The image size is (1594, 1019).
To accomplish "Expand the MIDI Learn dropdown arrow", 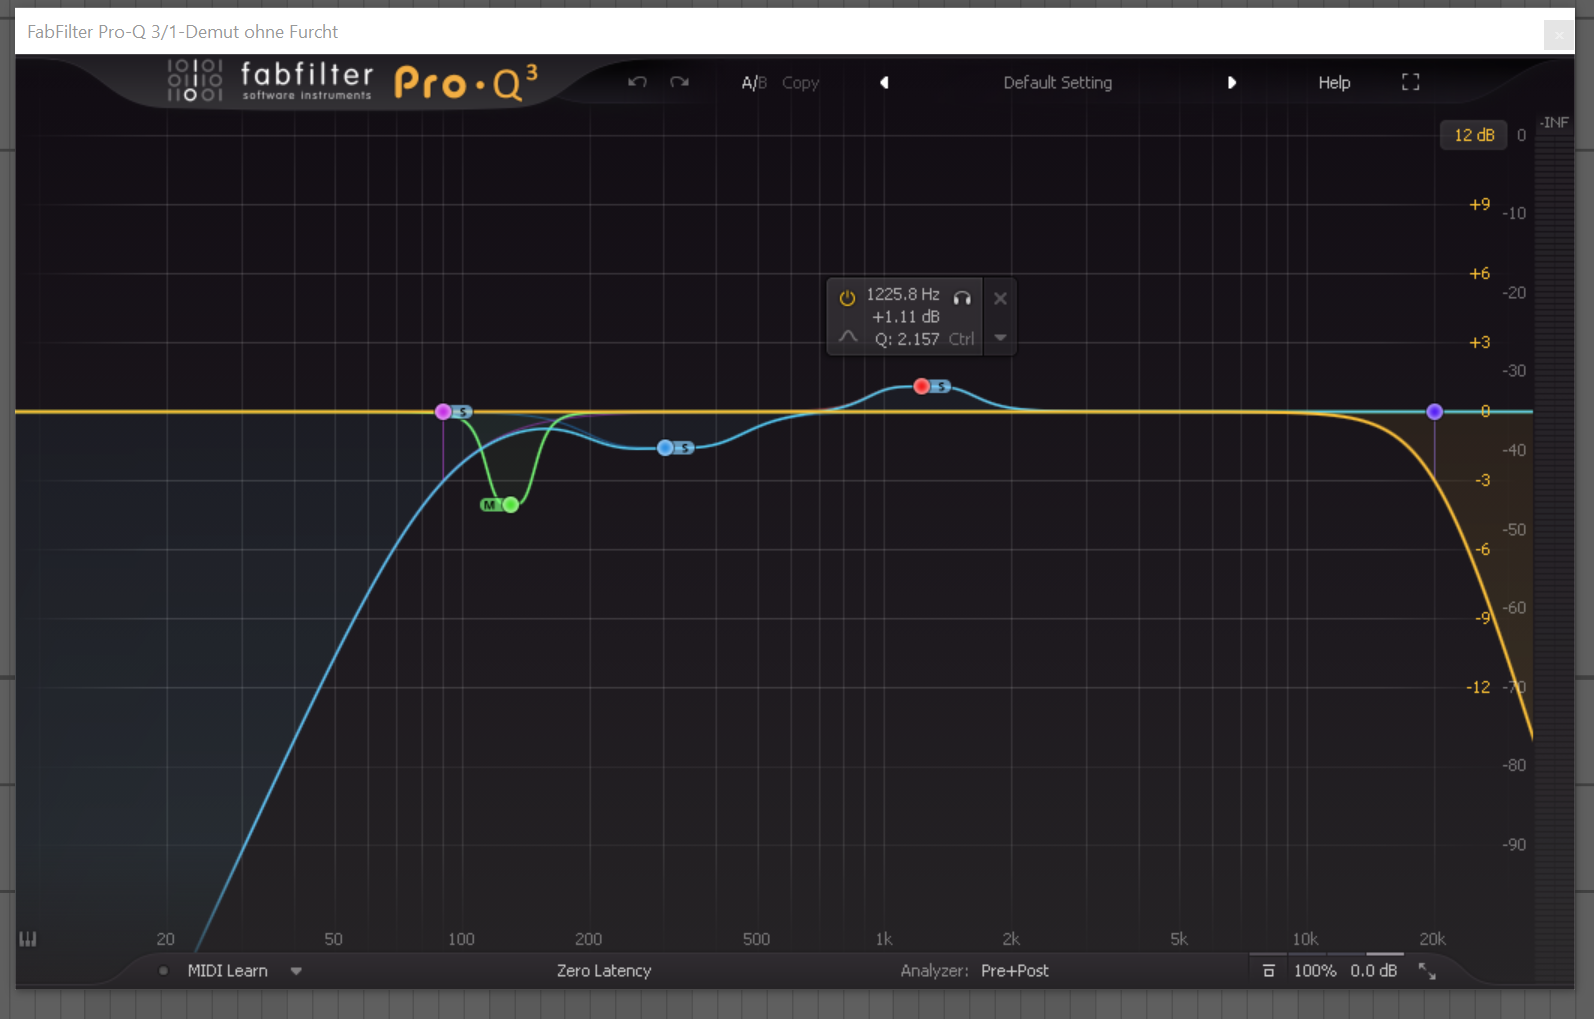I will coord(296,971).
